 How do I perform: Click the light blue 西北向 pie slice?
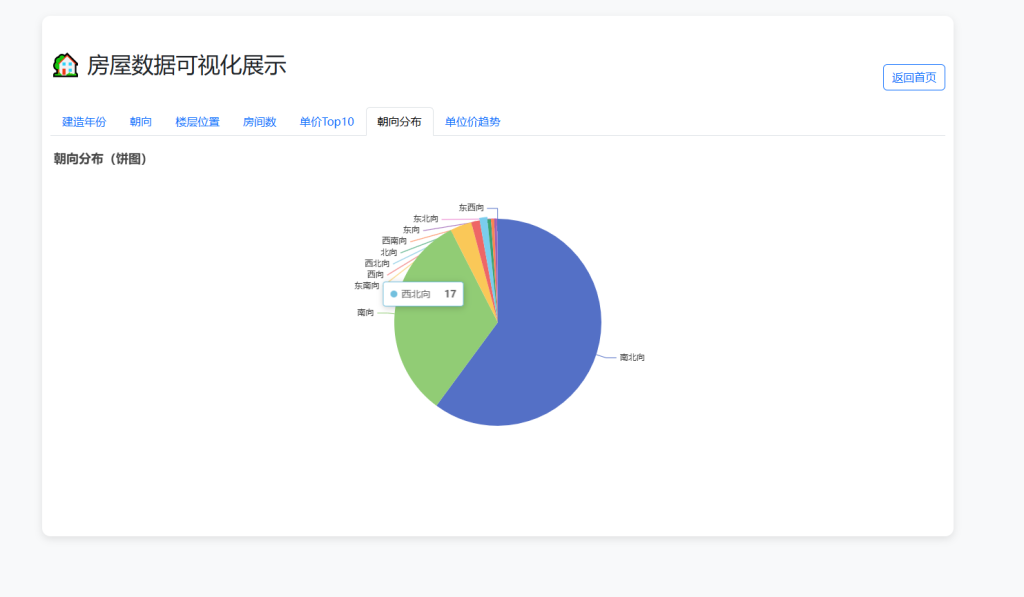point(484,225)
